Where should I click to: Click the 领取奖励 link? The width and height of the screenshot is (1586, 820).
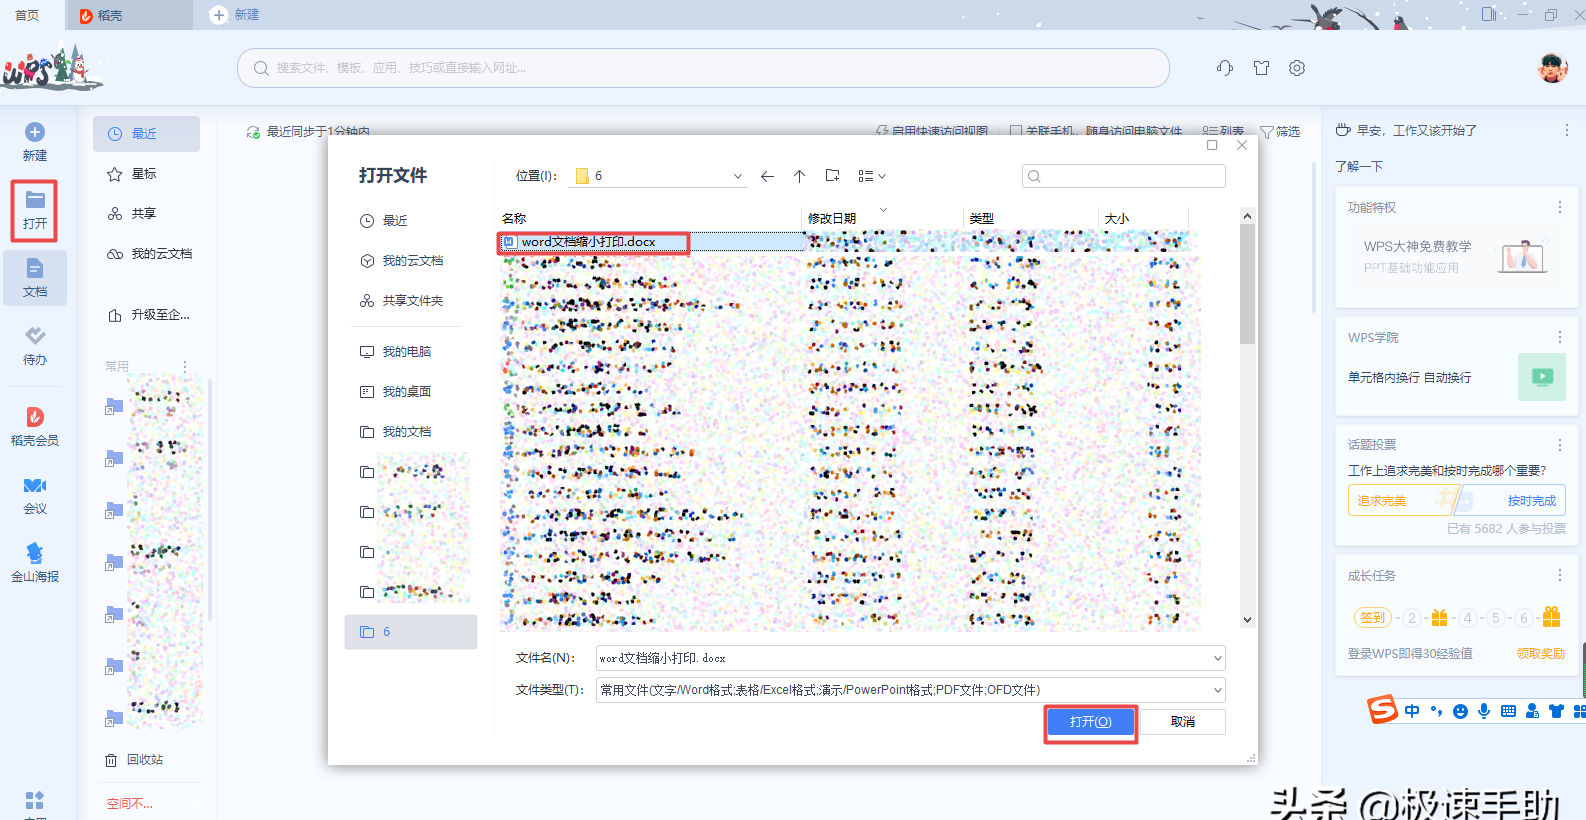pos(1540,654)
